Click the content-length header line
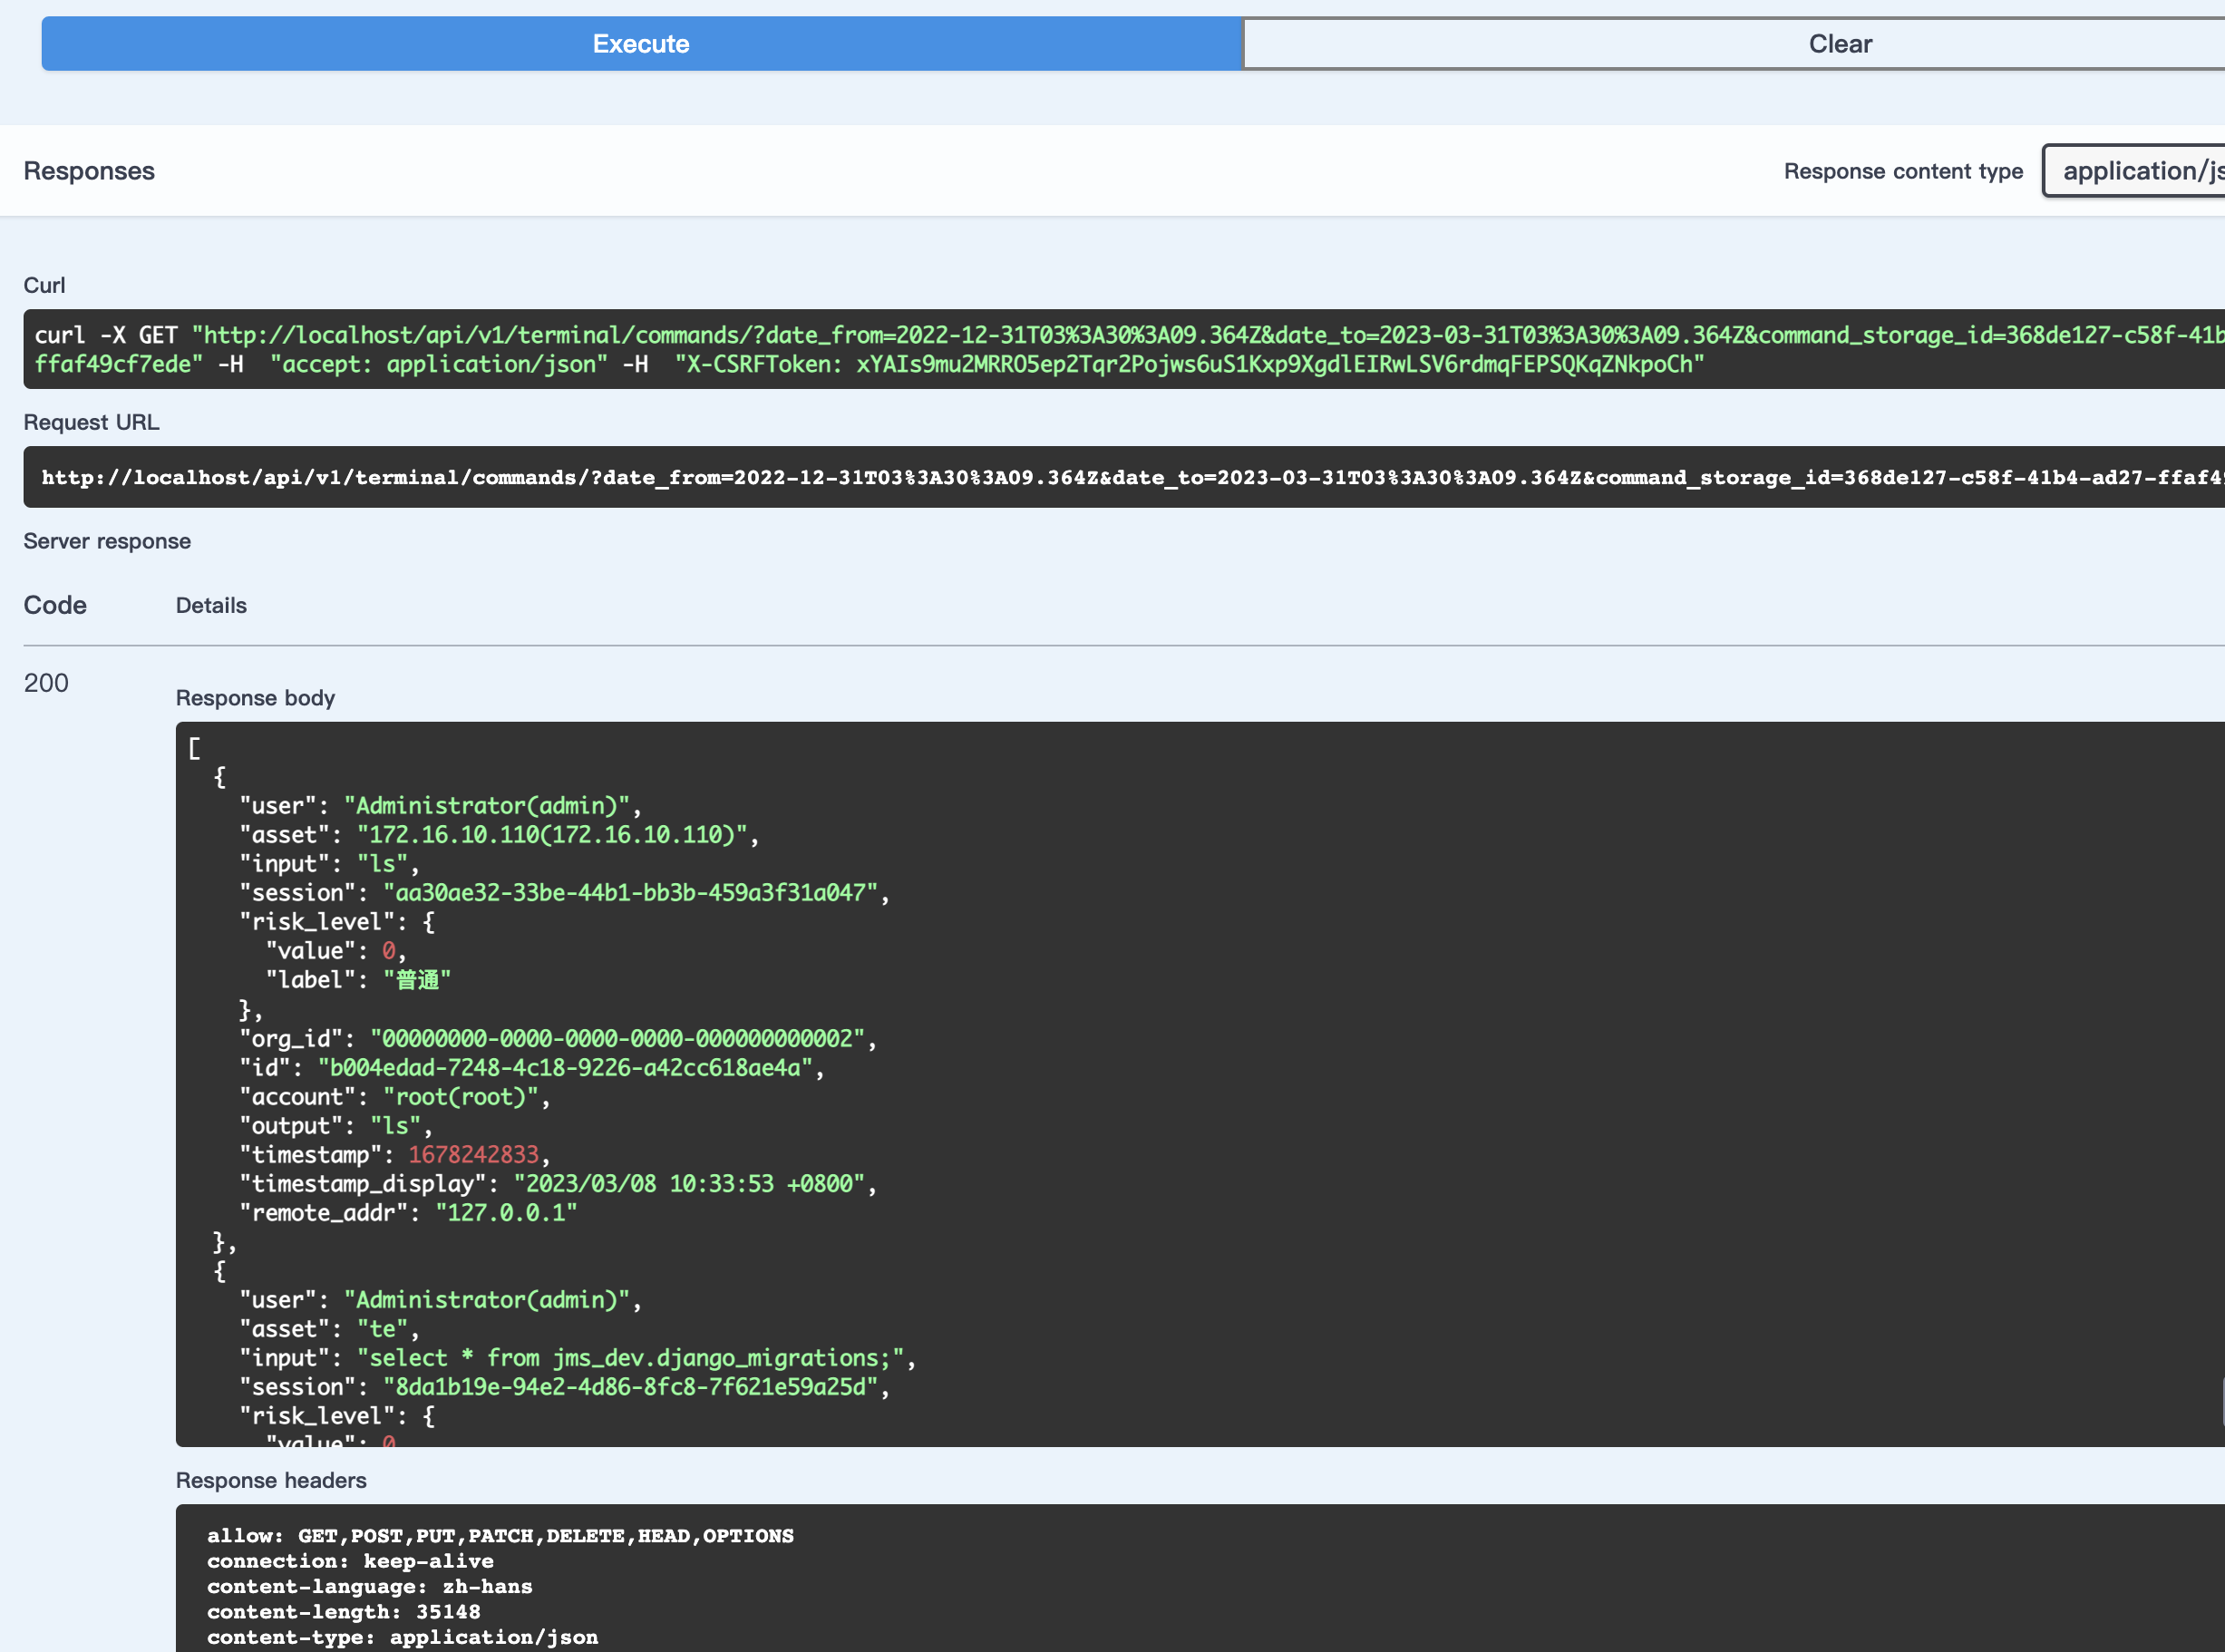 coord(343,1611)
